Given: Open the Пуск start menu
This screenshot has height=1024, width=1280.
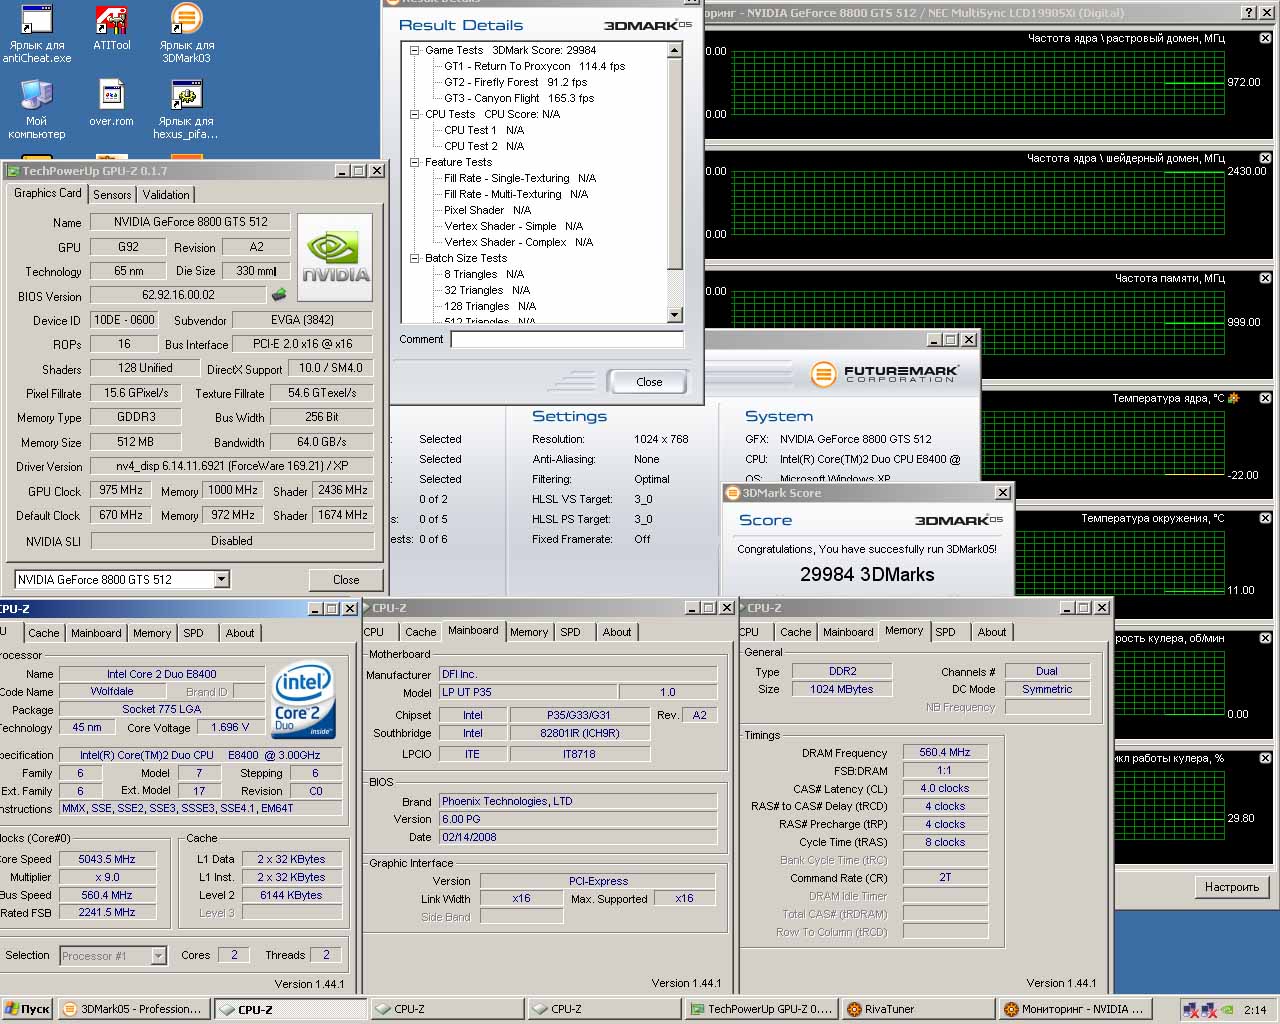Looking at the screenshot, I should click(x=27, y=1009).
